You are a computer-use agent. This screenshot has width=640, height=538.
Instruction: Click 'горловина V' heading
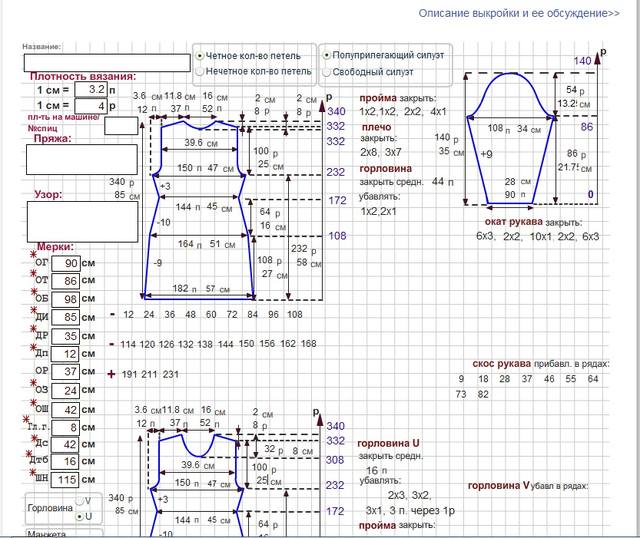click(x=498, y=486)
